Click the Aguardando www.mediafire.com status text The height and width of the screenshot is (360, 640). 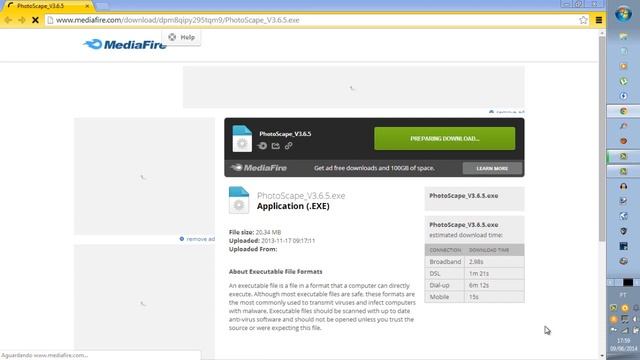[x=44, y=356]
